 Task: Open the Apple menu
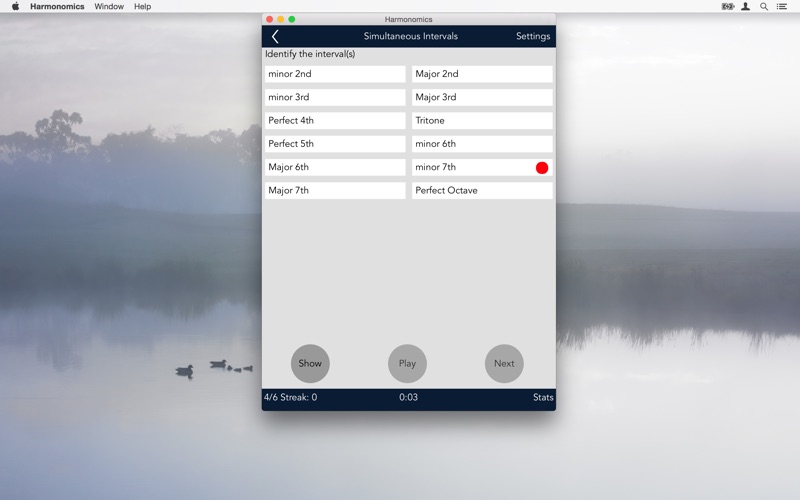click(15, 6)
